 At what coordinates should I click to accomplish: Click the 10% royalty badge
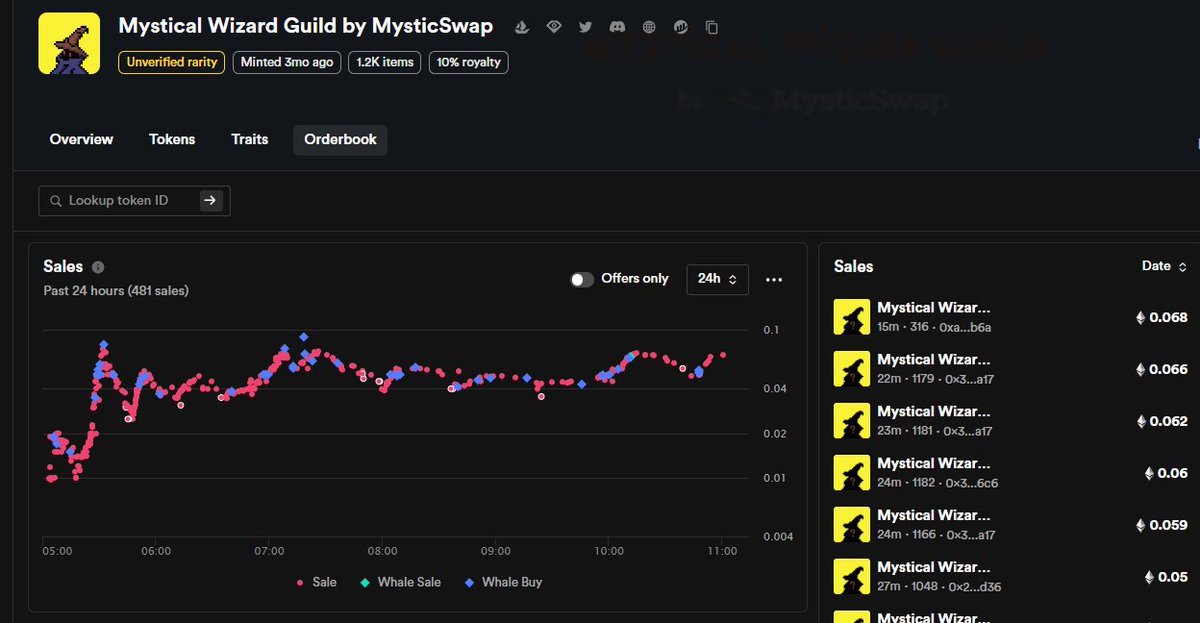click(x=469, y=62)
